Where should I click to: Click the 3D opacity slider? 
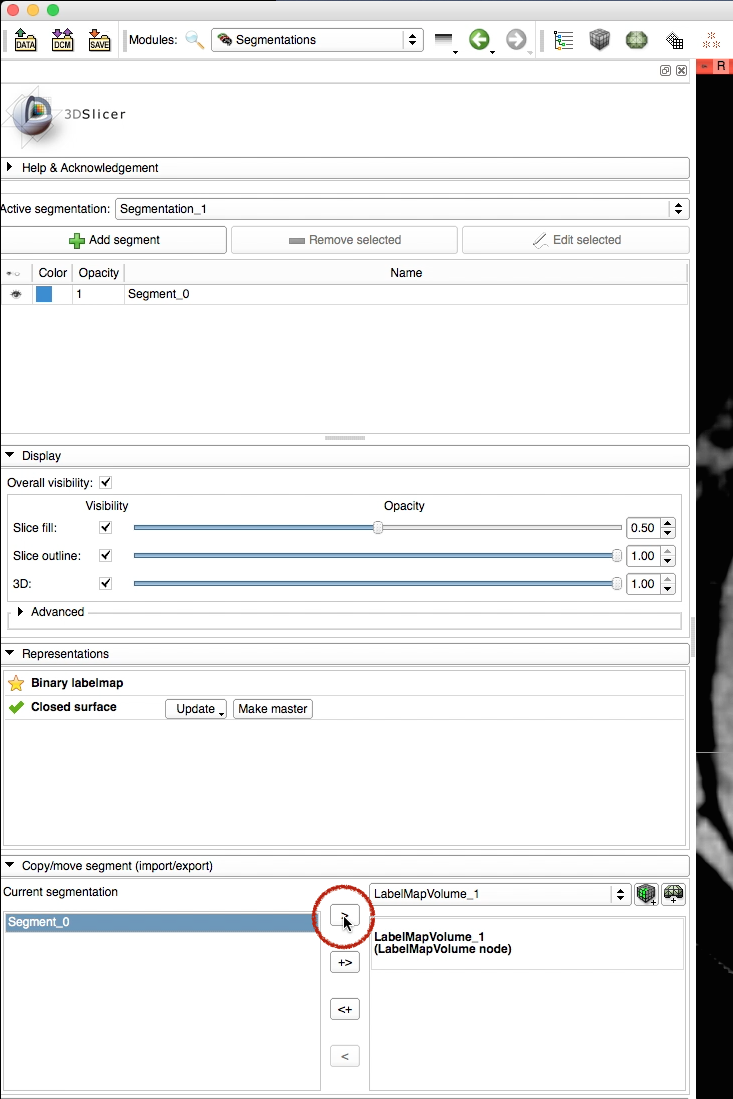(378, 583)
